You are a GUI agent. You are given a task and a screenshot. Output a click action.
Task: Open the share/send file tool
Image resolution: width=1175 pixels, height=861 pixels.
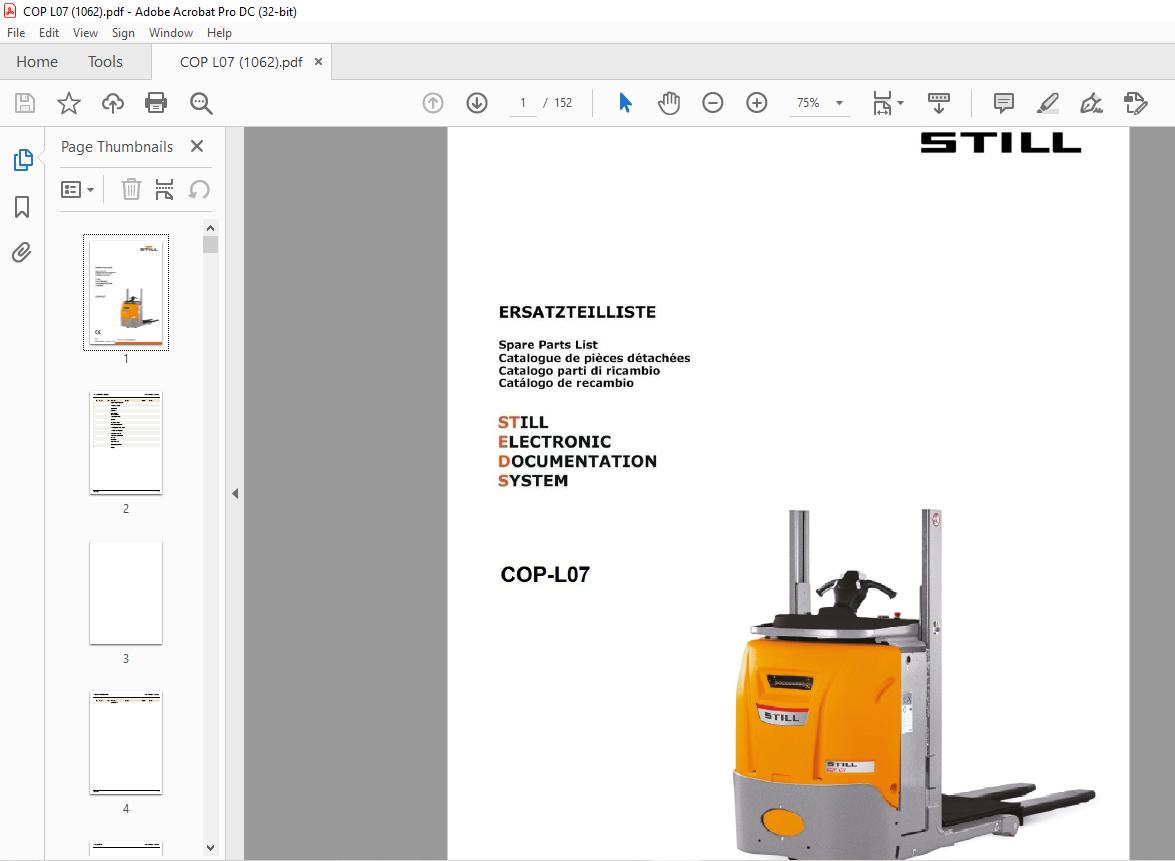pos(1135,103)
